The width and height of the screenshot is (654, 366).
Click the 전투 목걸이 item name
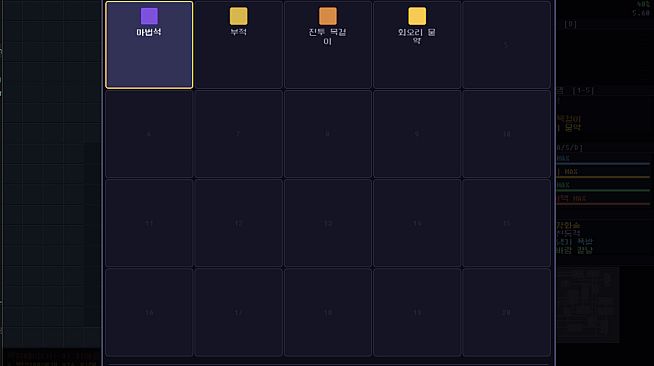[x=328, y=37]
